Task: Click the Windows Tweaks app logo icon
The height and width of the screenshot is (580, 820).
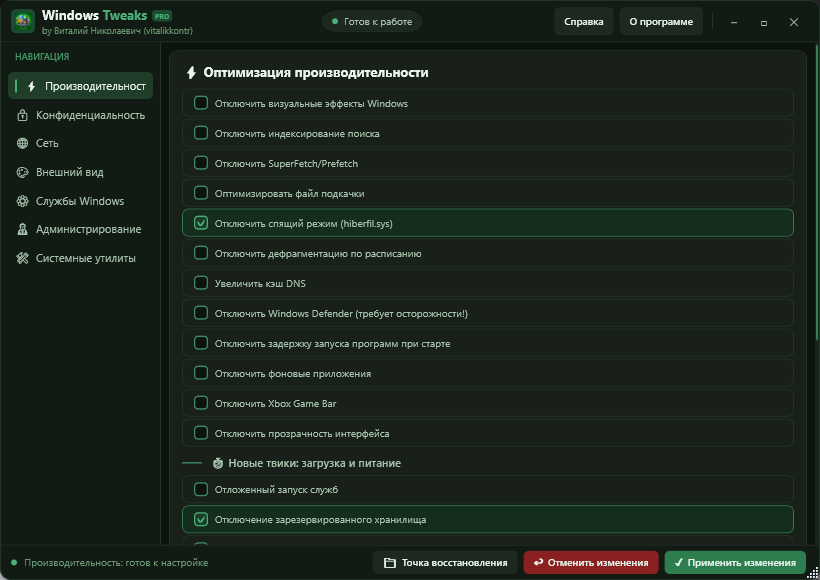Action: pyautogui.click(x=22, y=21)
